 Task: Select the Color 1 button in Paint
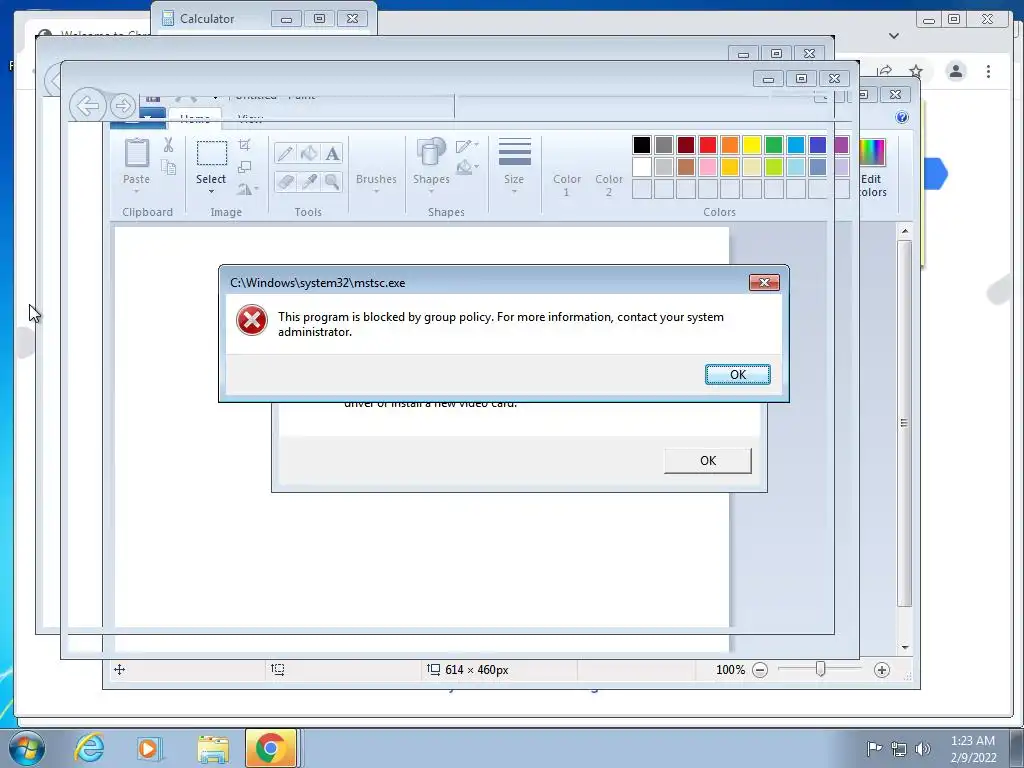click(x=566, y=167)
